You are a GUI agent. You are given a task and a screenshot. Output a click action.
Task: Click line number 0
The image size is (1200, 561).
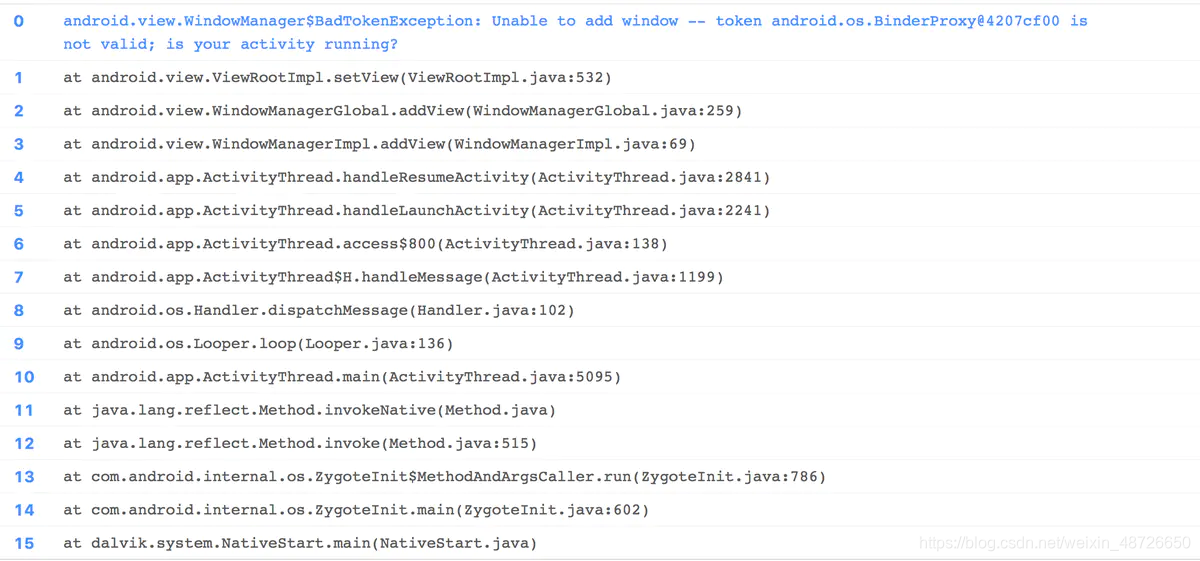19,21
